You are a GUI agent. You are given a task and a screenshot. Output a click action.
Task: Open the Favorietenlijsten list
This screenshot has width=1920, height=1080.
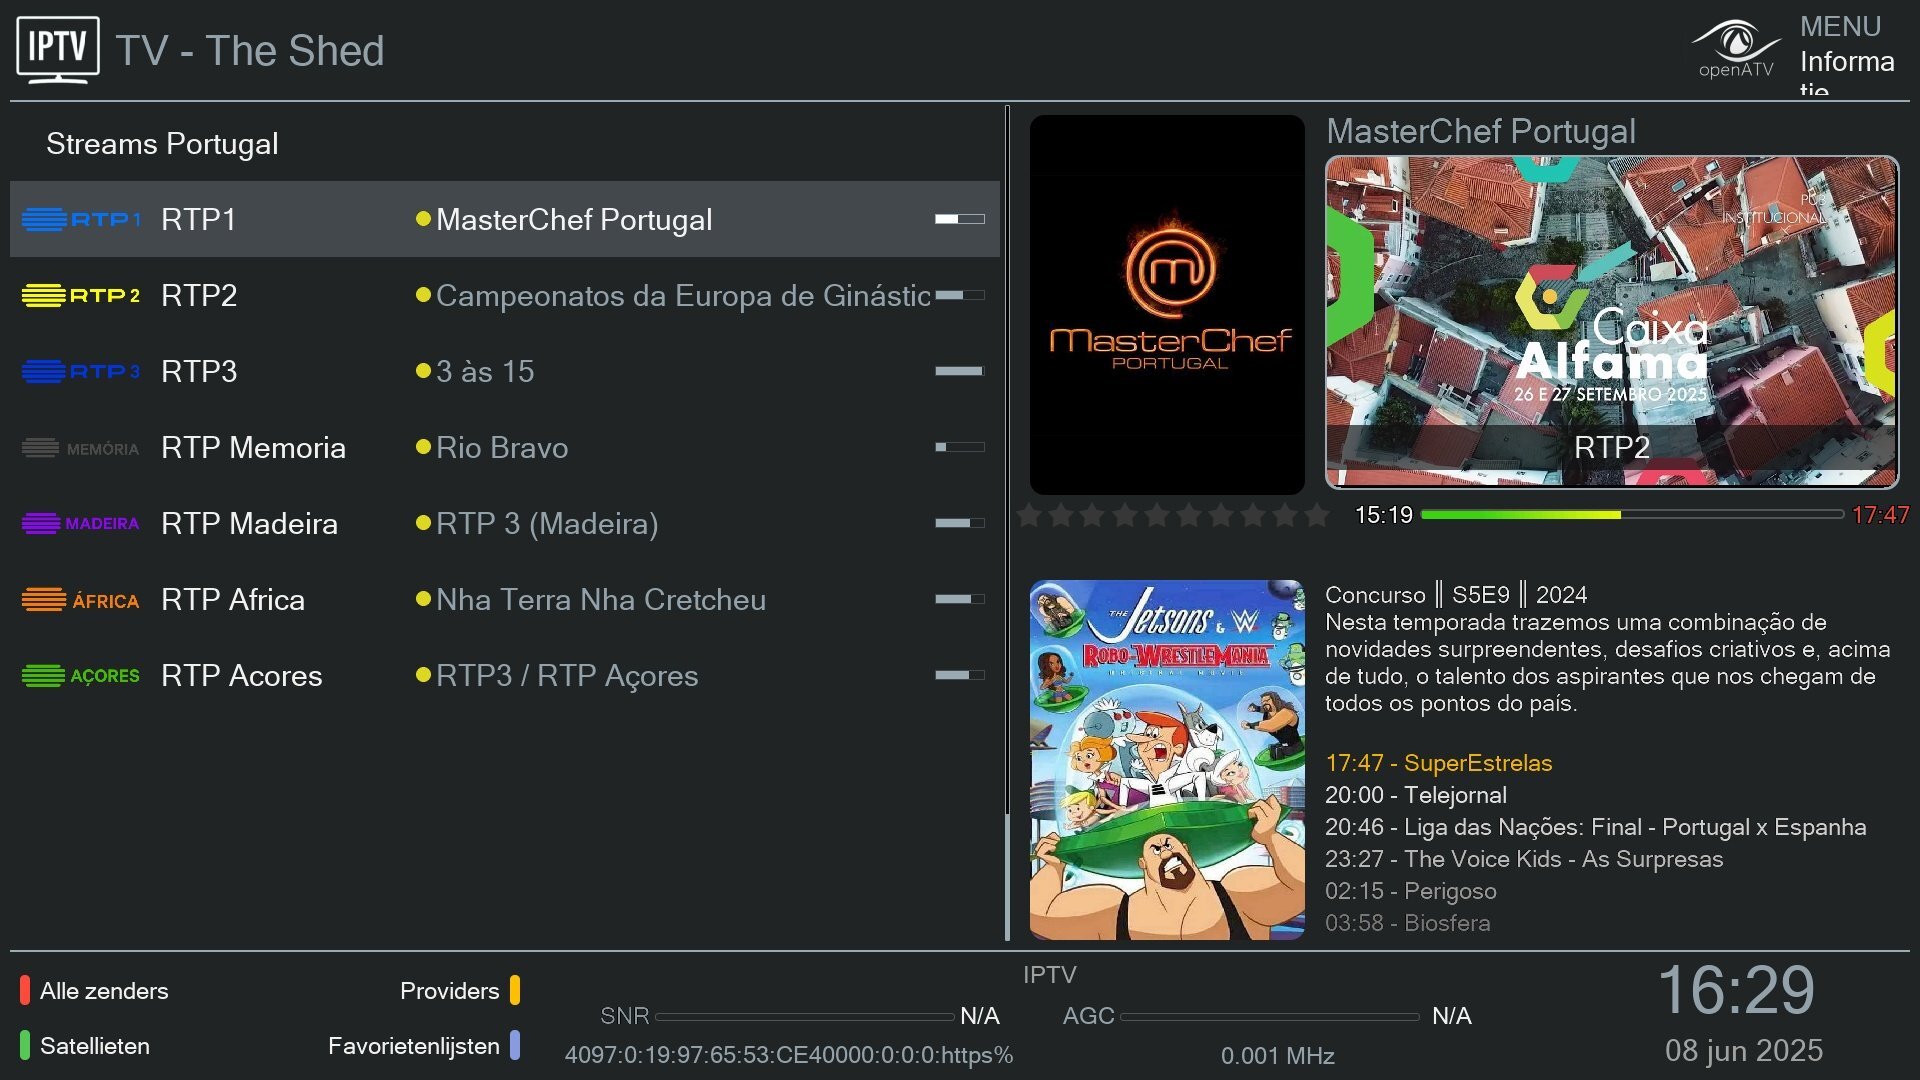coord(424,1046)
